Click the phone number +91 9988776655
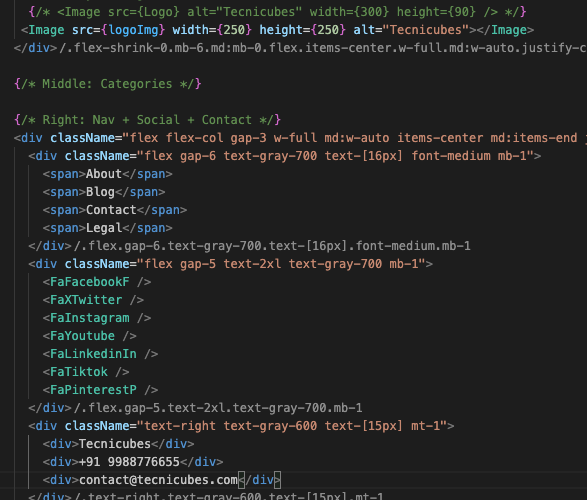The width and height of the screenshot is (587, 500). (x=129, y=462)
